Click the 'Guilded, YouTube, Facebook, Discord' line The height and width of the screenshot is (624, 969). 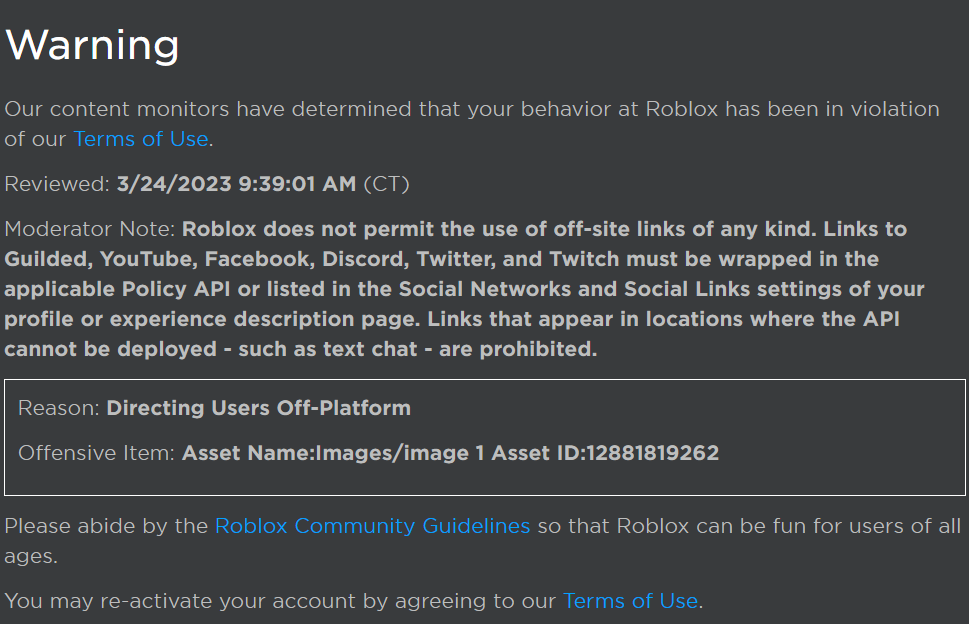[441, 259]
